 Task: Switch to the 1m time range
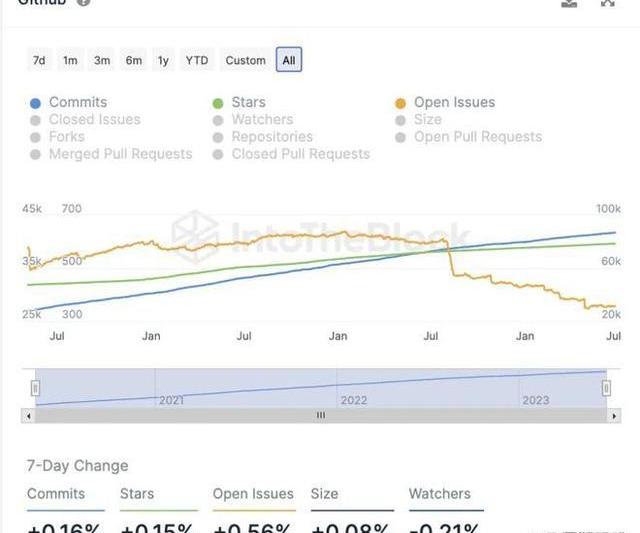(x=70, y=60)
